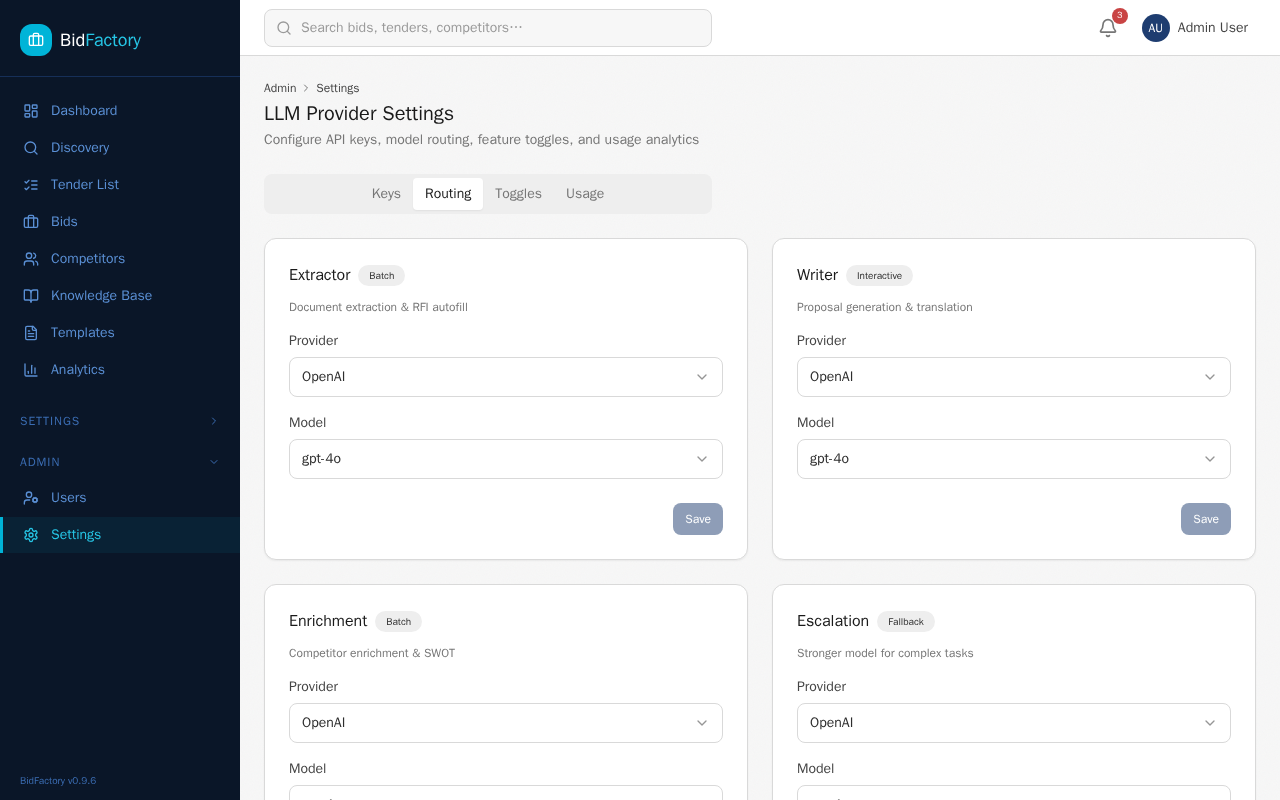The width and height of the screenshot is (1280, 800).
Task: Click the search magnifier icon in top bar
Action: [x=284, y=28]
